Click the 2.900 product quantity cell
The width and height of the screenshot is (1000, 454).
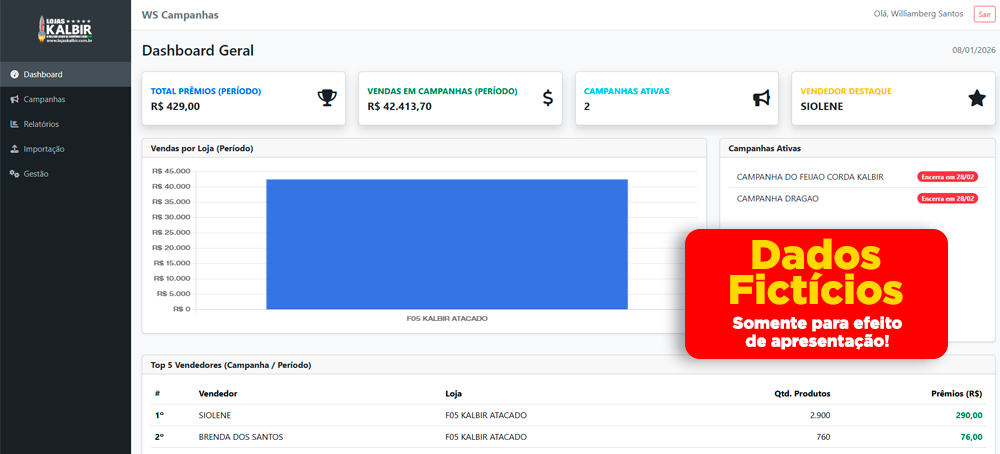820,415
